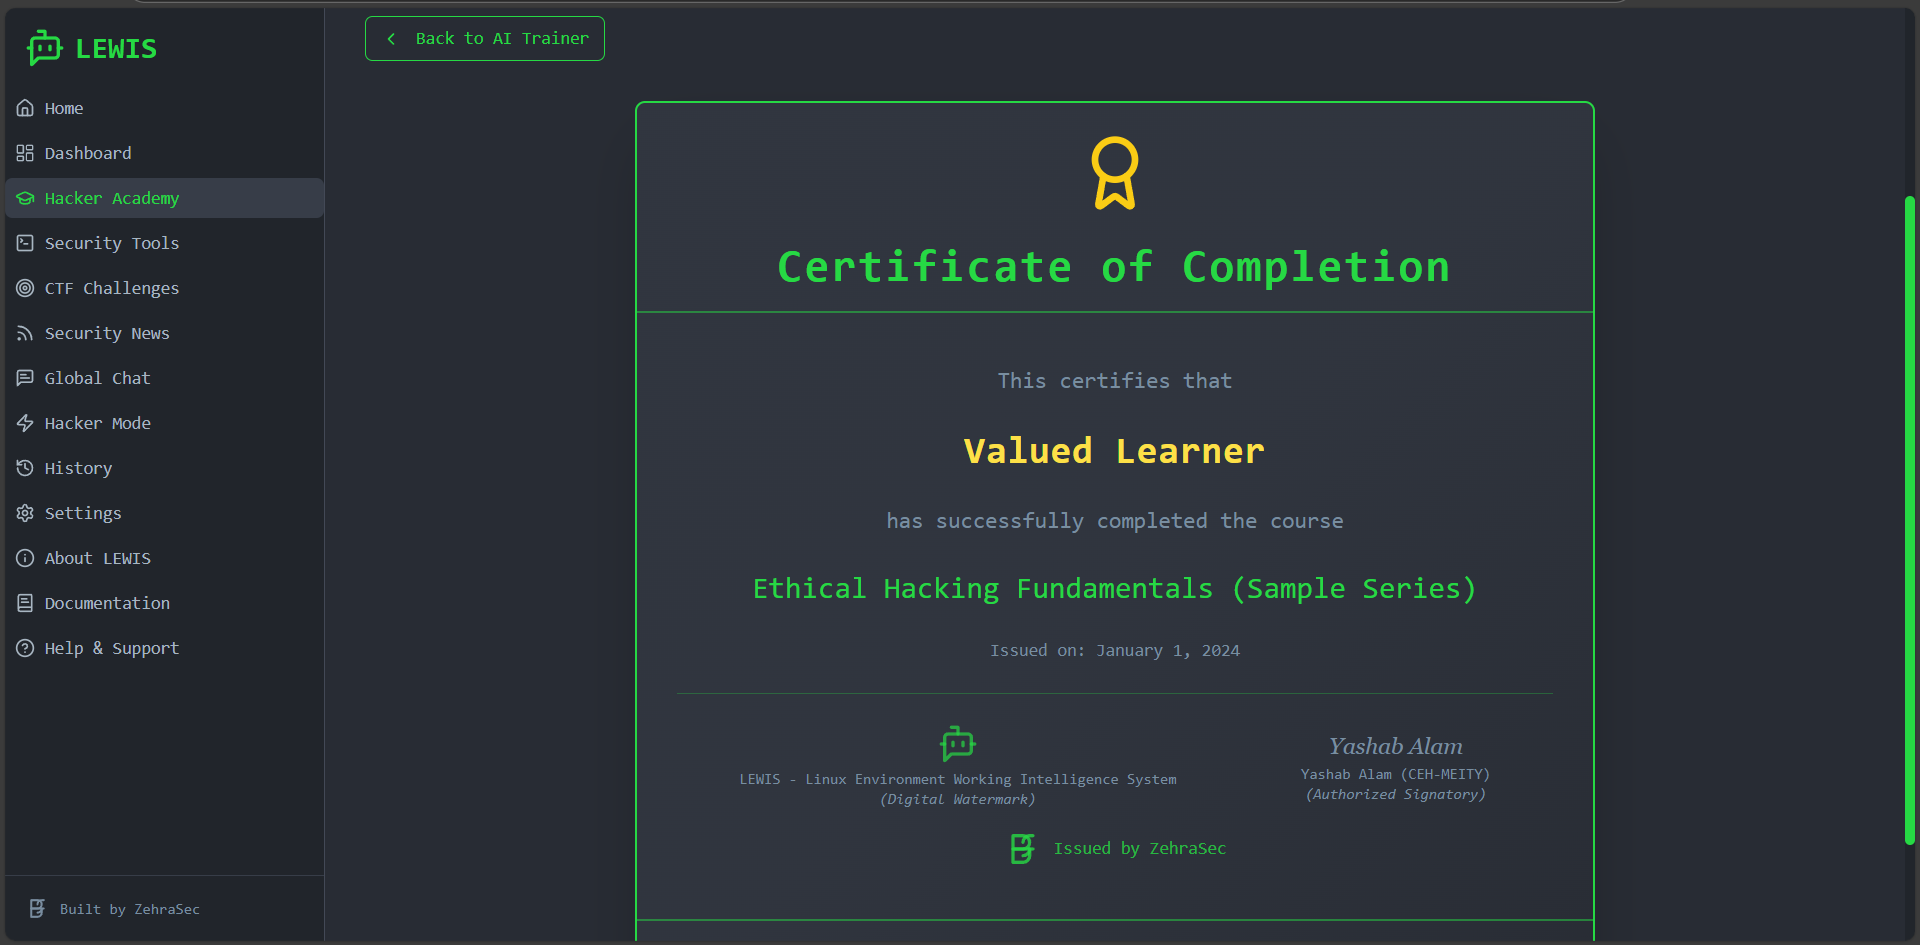Select Help & Support menu item
The height and width of the screenshot is (945, 1920).
[x=111, y=648]
